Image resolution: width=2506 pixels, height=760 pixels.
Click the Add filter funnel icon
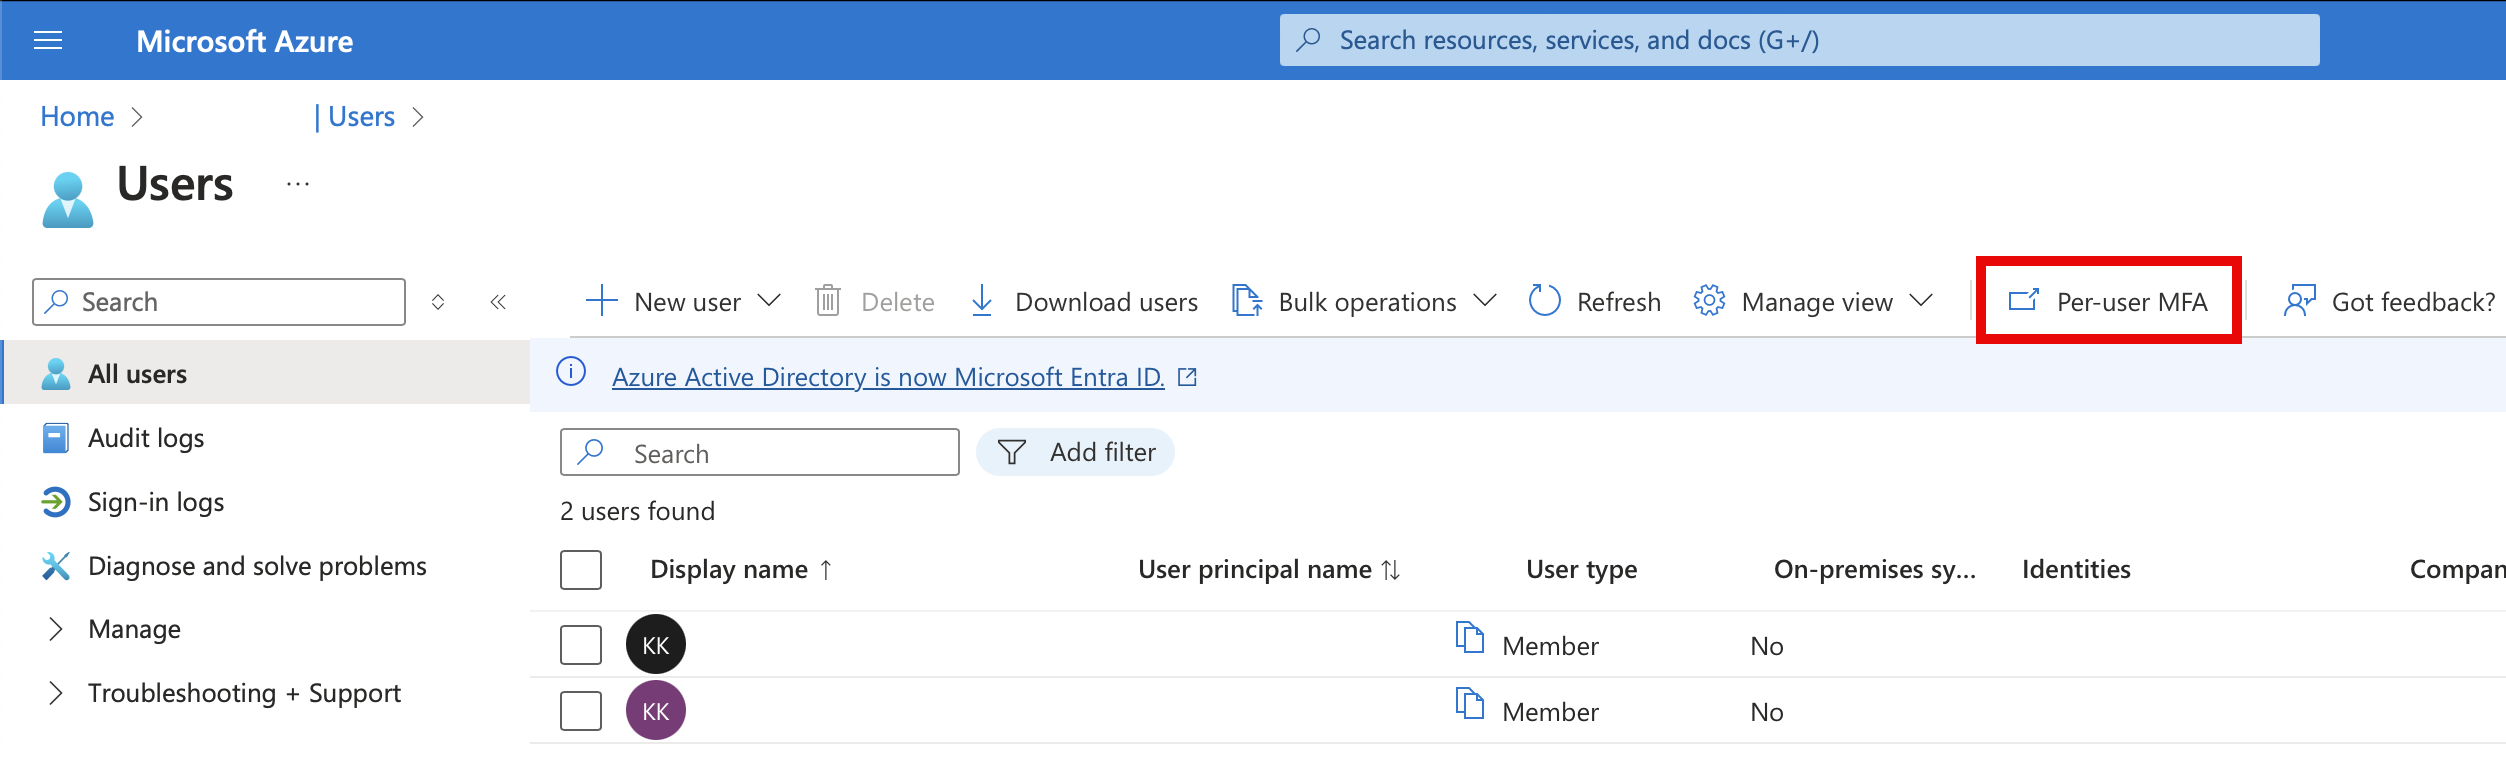click(x=1012, y=453)
